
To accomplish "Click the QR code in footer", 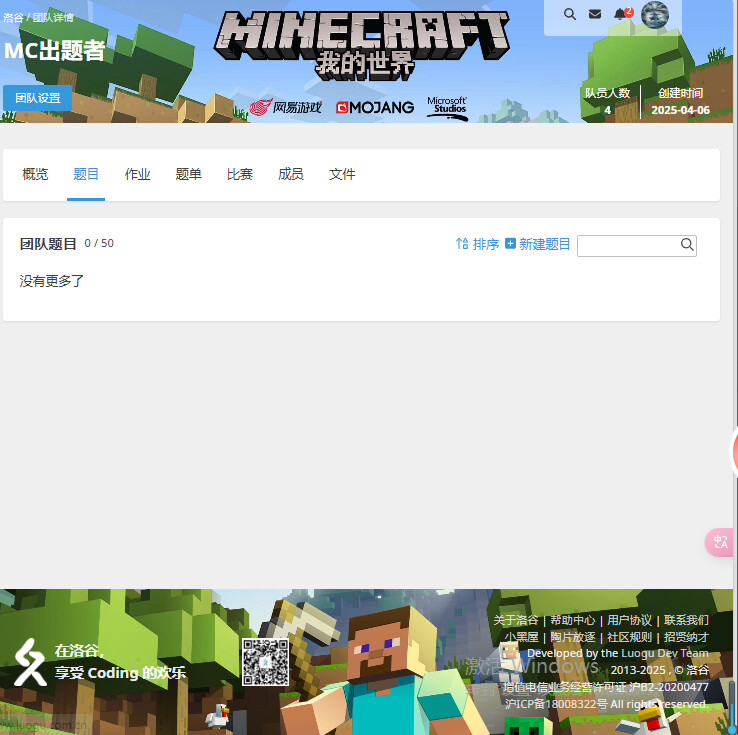I will click(x=265, y=661).
